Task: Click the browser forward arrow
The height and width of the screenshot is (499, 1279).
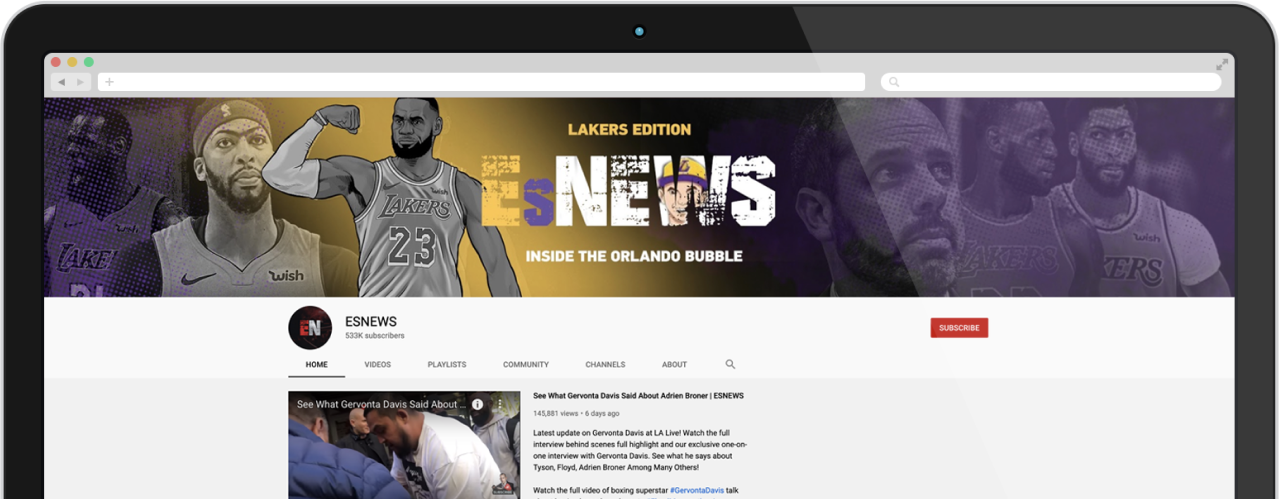Action: [x=80, y=82]
